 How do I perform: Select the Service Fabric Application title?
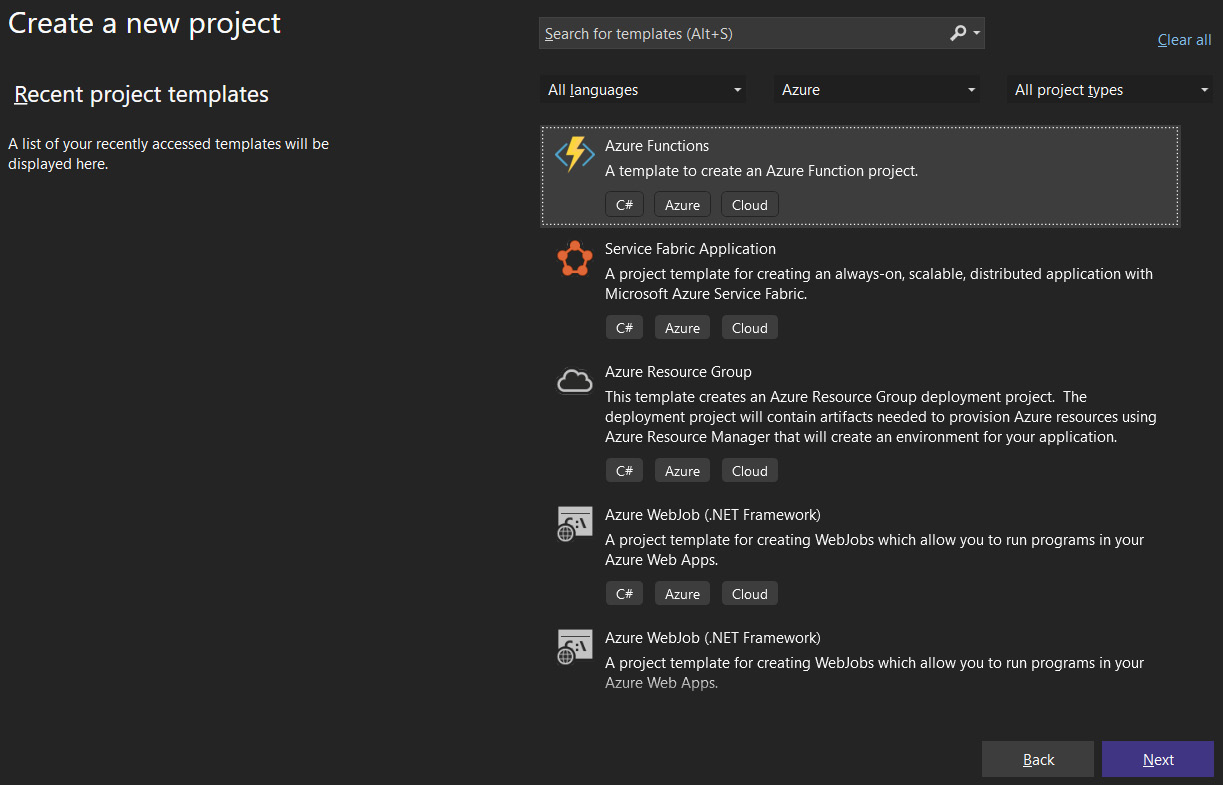coord(690,249)
